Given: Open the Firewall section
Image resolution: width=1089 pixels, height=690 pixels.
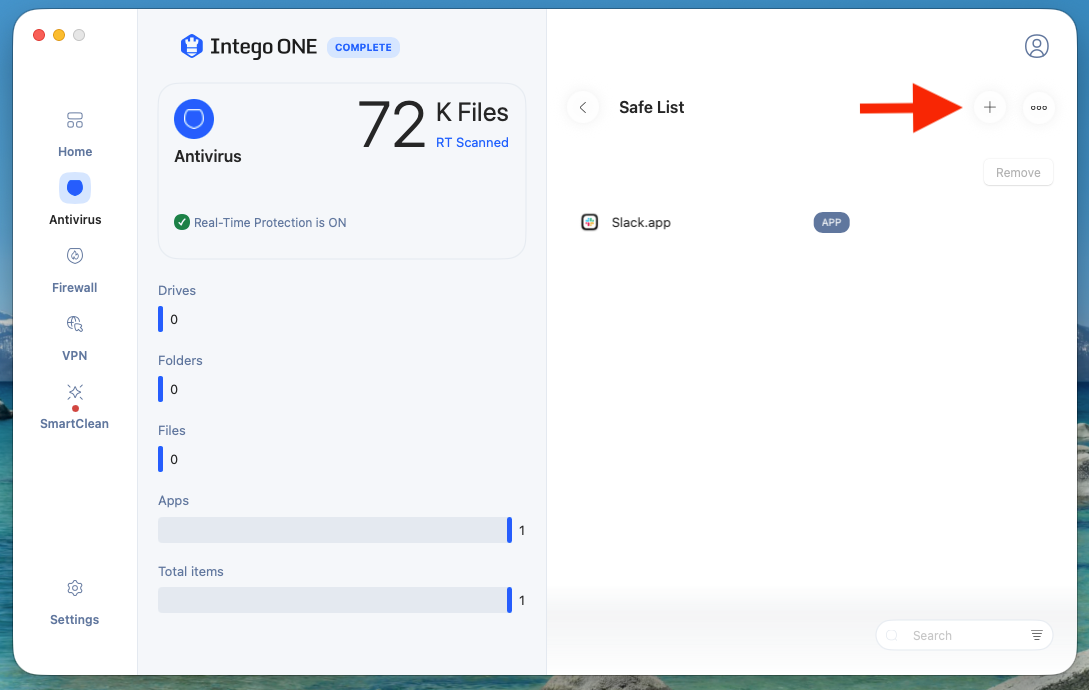Looking at the screenshot, I should [74, 270].
